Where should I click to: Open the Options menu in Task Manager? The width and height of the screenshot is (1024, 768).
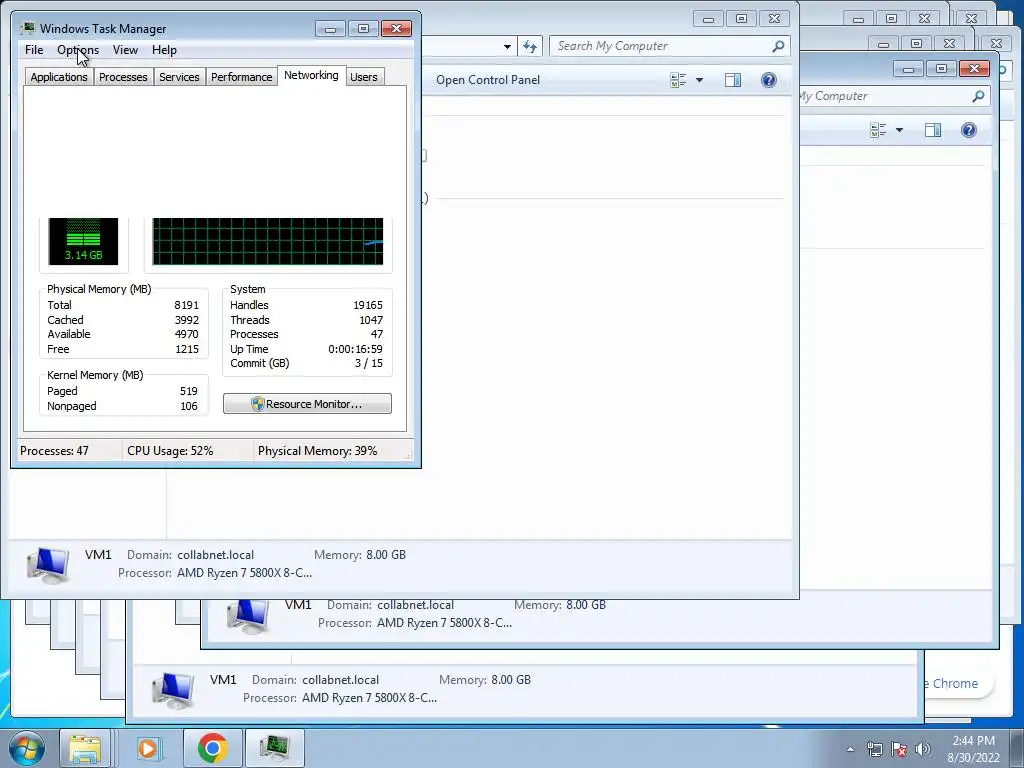78,50
